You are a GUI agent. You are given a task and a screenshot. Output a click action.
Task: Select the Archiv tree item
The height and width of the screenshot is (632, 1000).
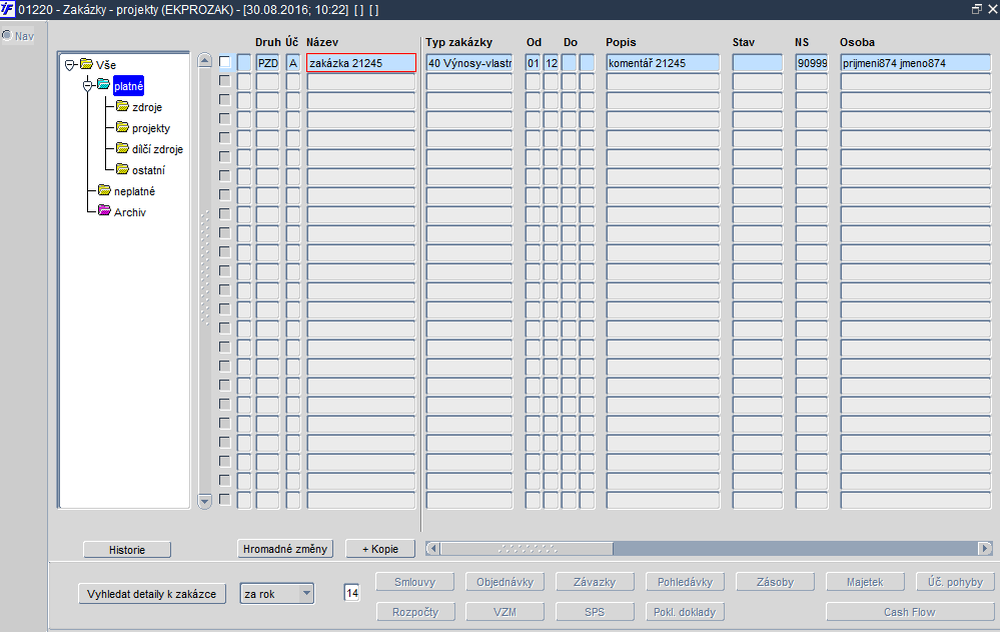pos(130,212)
